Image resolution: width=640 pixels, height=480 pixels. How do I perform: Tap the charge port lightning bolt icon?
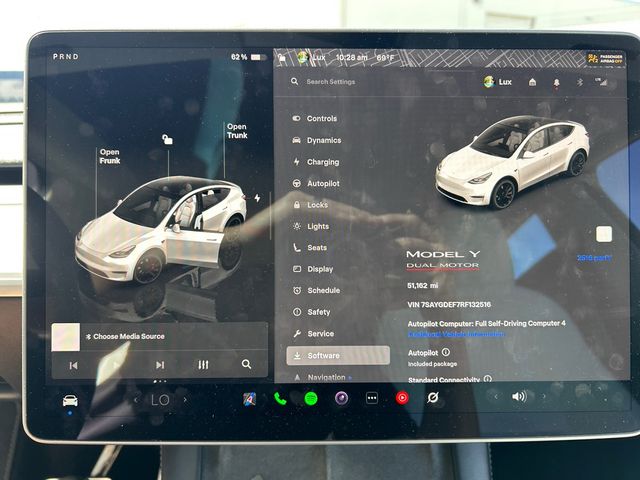tap(257, 198)
